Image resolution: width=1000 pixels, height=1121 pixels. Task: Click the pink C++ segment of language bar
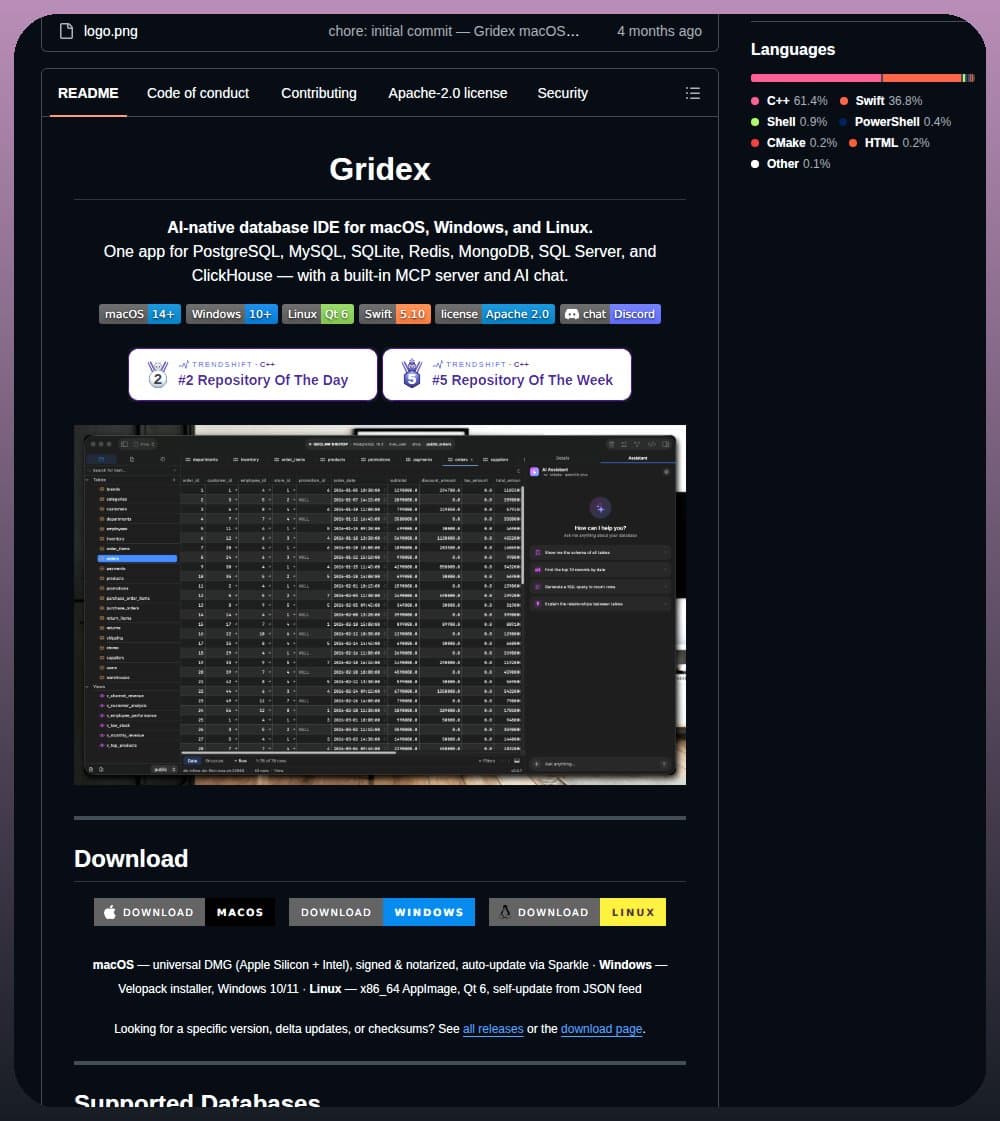(x=816, y=78)
